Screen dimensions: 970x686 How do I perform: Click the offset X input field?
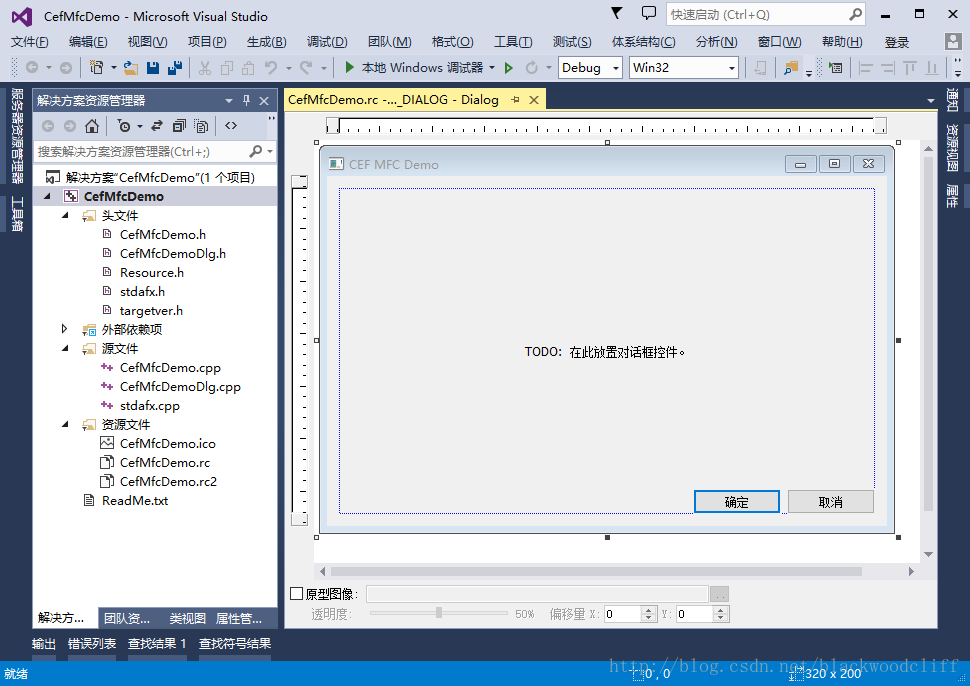tap(623, 614)
